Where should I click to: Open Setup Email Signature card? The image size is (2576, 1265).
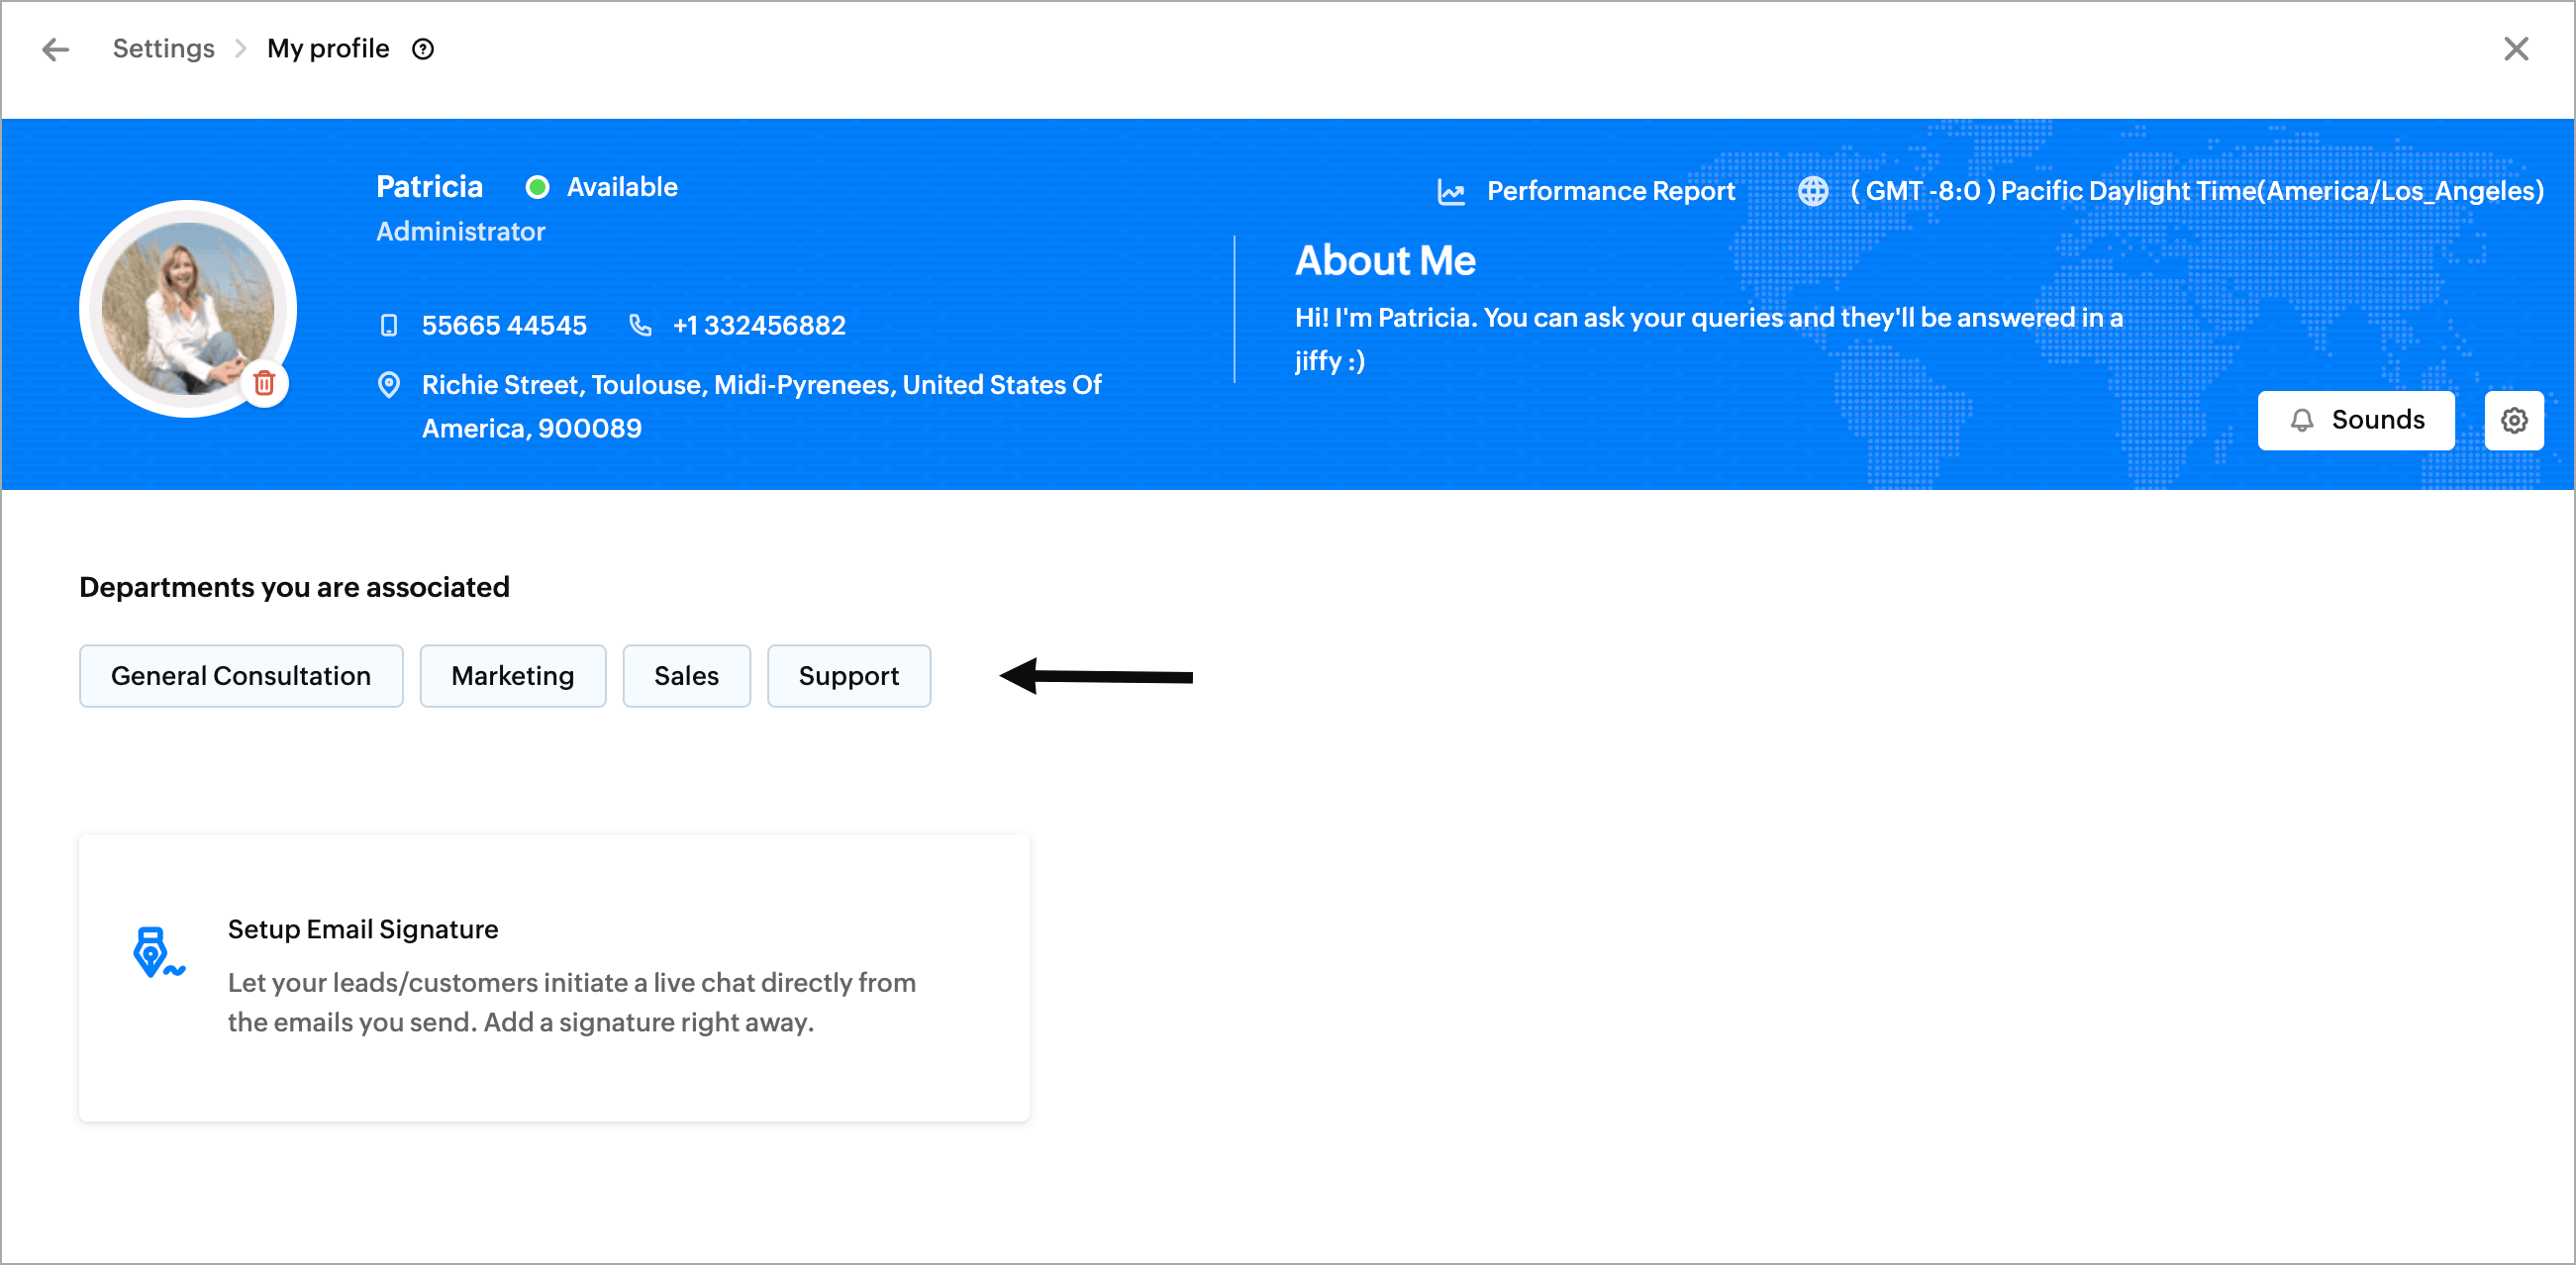coord(554,977)
